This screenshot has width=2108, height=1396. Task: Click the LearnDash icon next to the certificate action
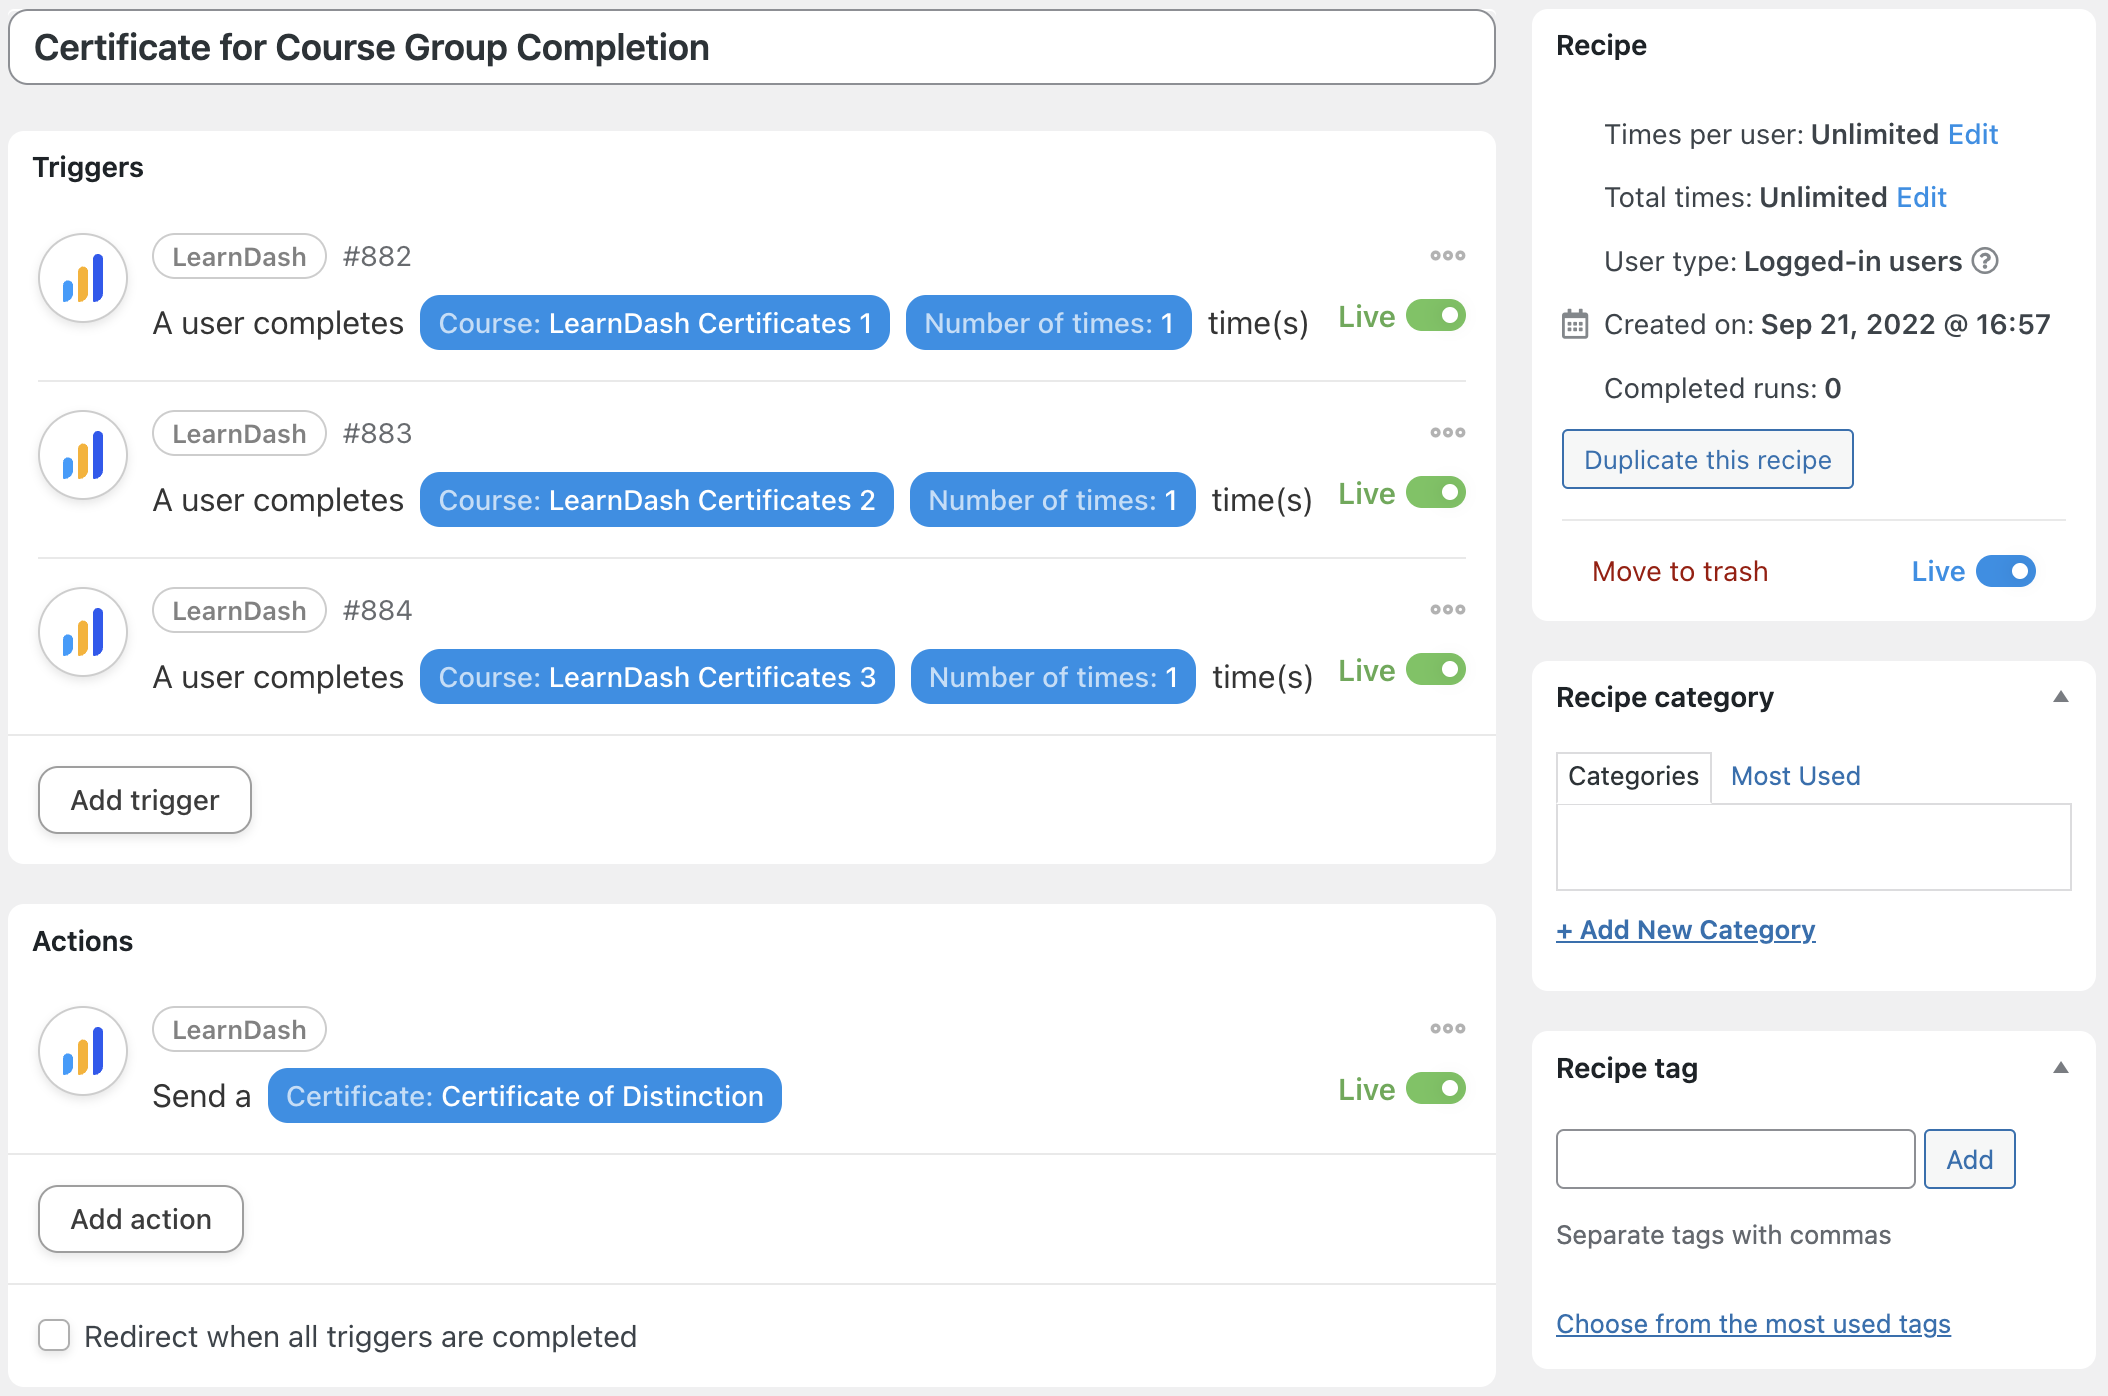coord(82,1051)
